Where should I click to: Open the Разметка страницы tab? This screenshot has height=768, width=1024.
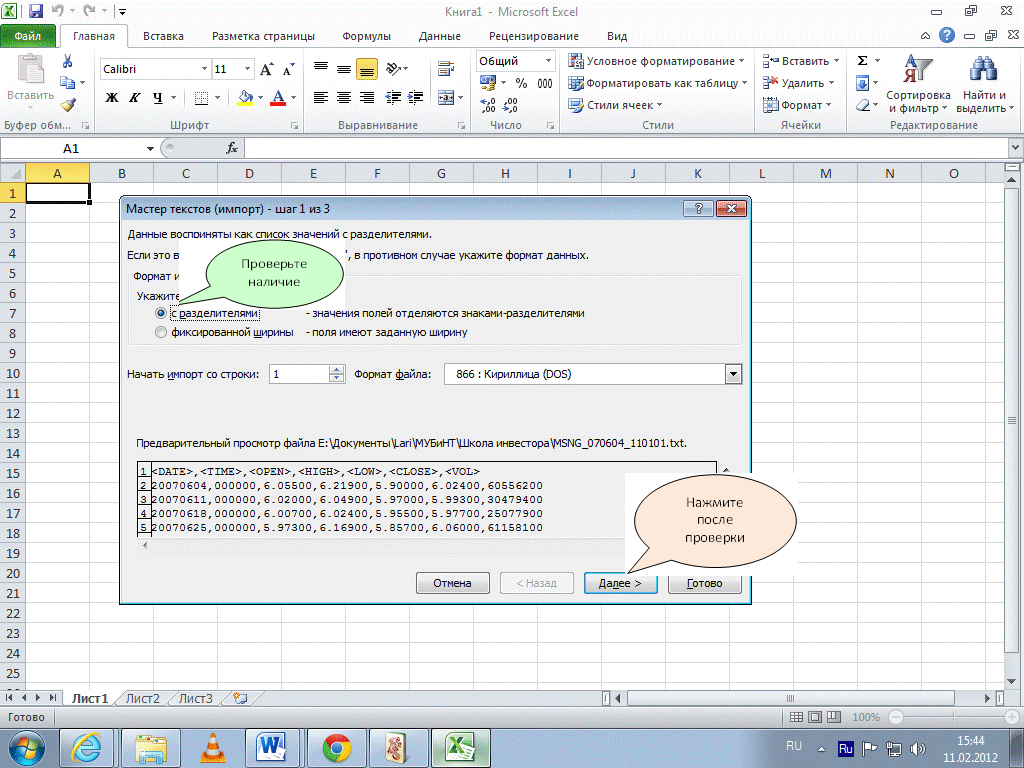tap(263, 36)
